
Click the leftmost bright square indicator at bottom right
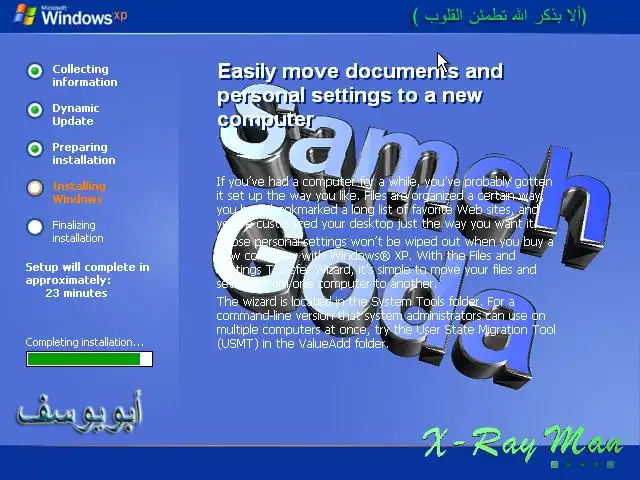coord(554,464)
